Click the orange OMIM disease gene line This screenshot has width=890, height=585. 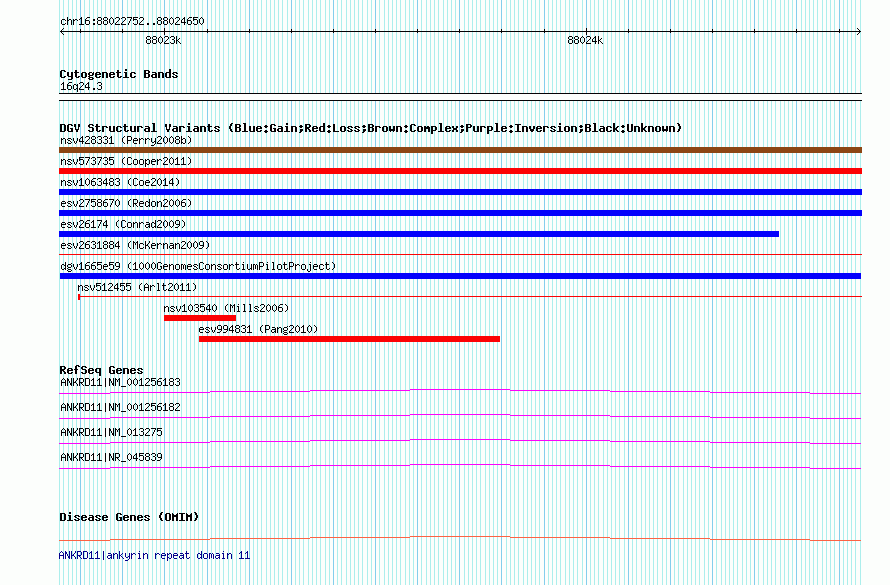[x=460, y=538]
